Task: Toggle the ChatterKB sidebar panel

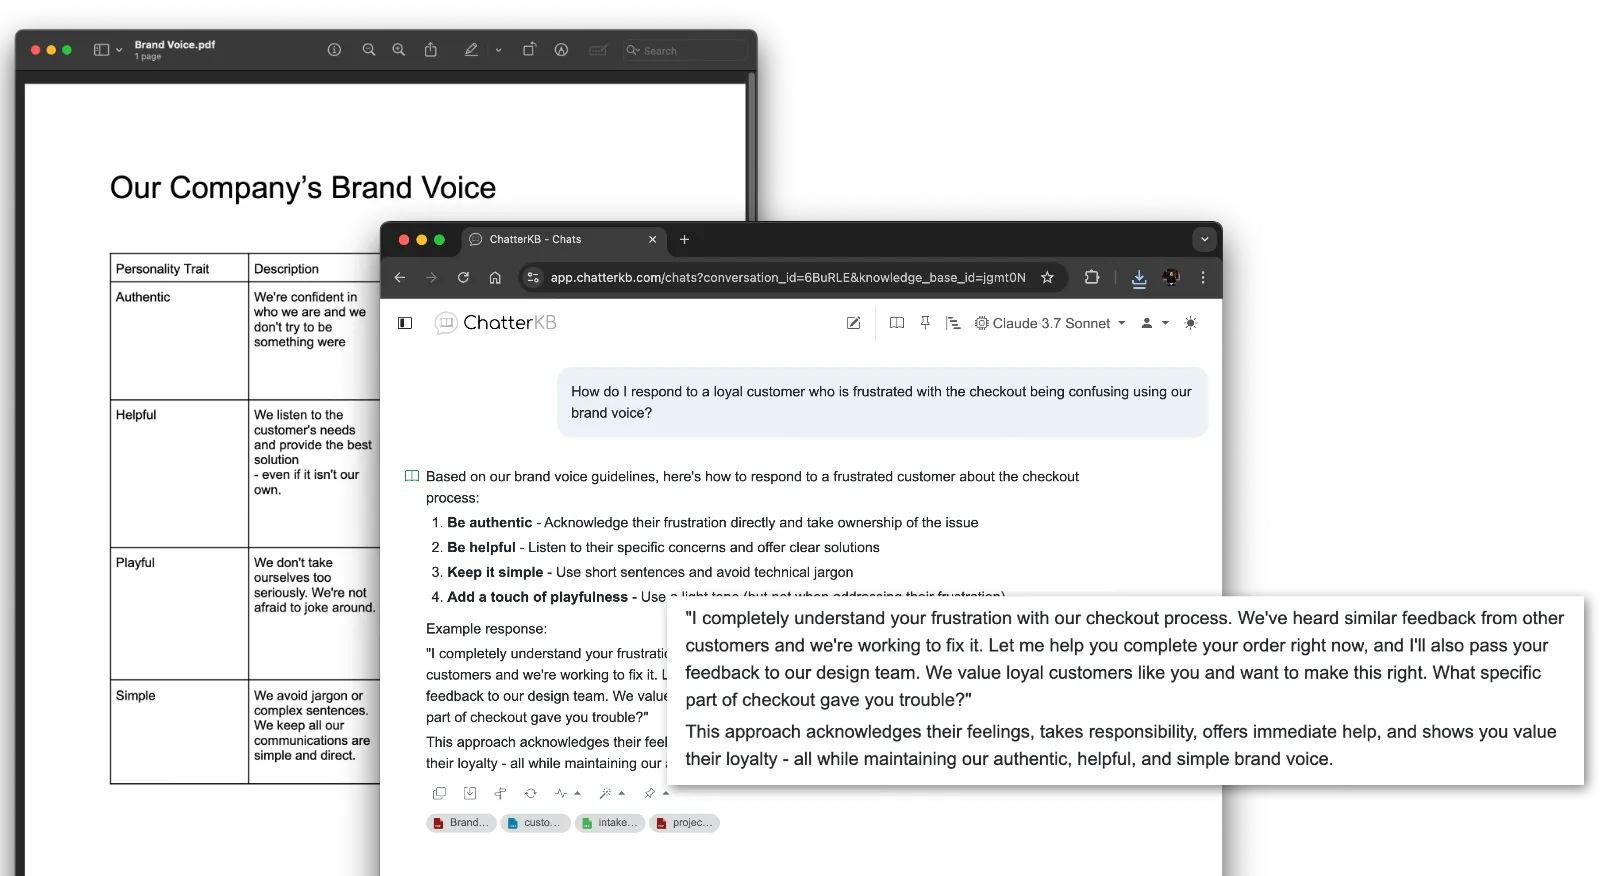Action: coord(405,323)
